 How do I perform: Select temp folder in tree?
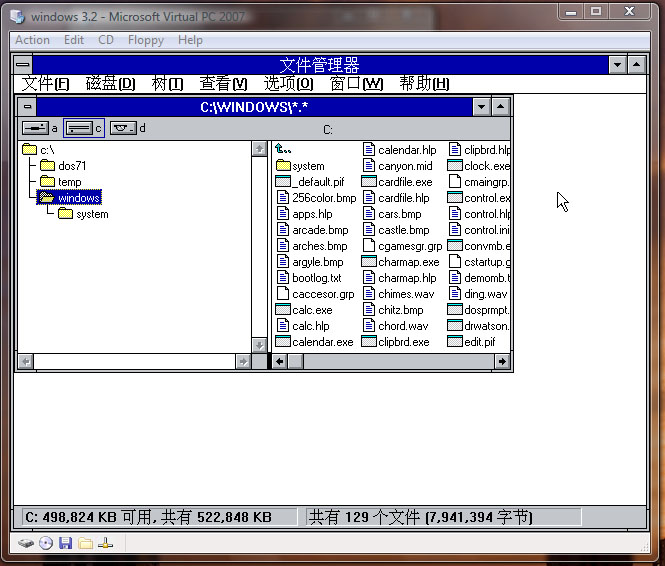[x=60, y=182]
